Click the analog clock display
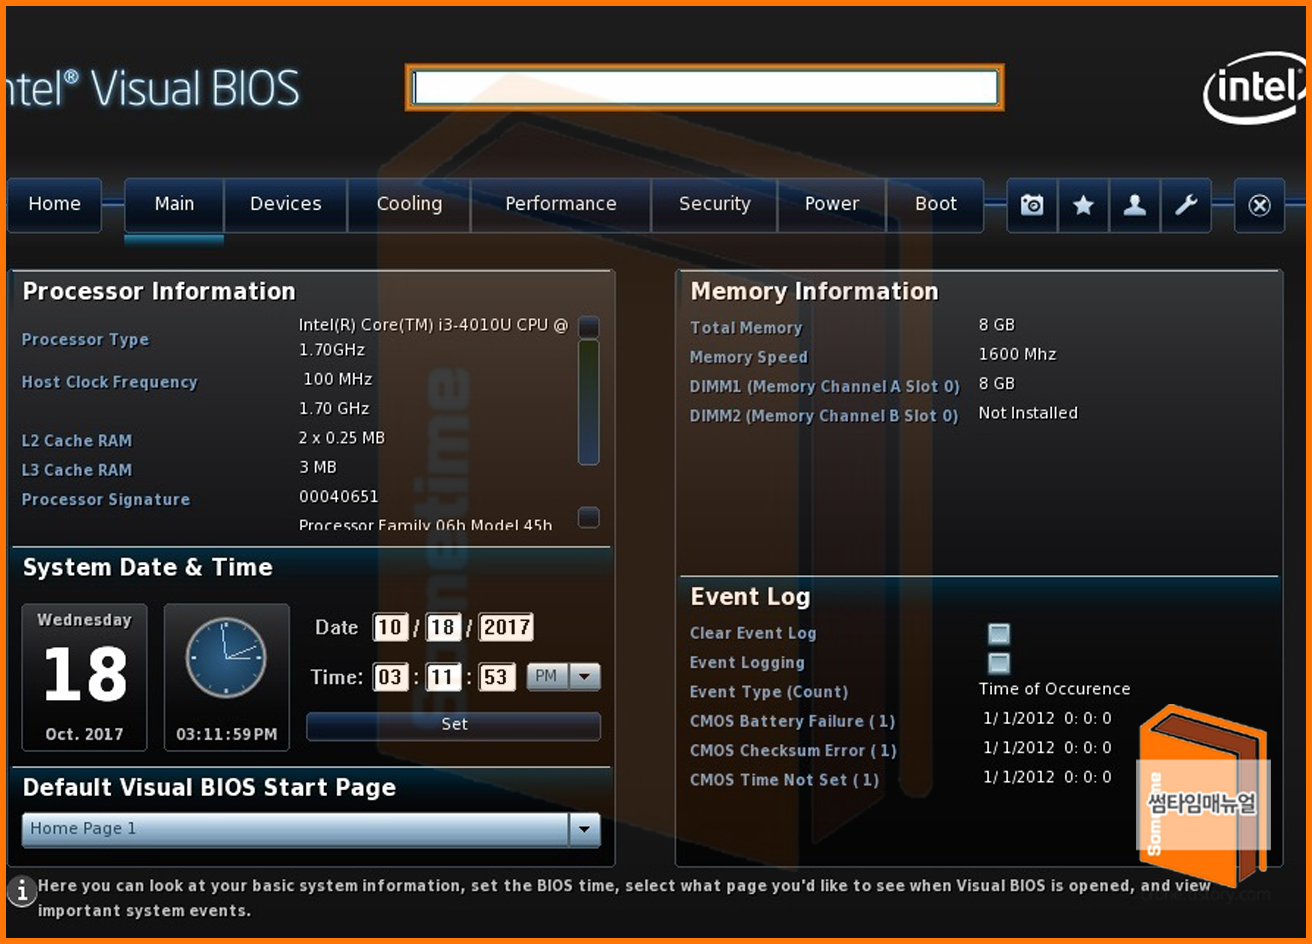 (226, 657)
